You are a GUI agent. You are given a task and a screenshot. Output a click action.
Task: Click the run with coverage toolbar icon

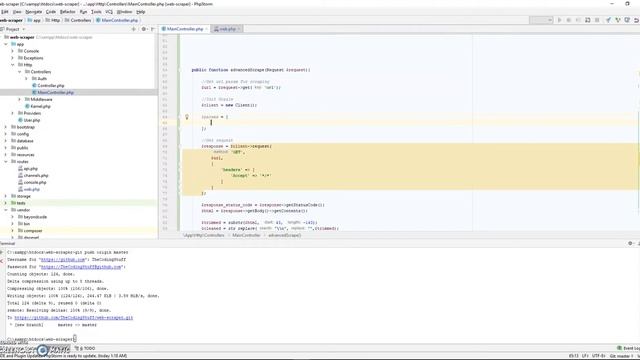click(578, 20)
